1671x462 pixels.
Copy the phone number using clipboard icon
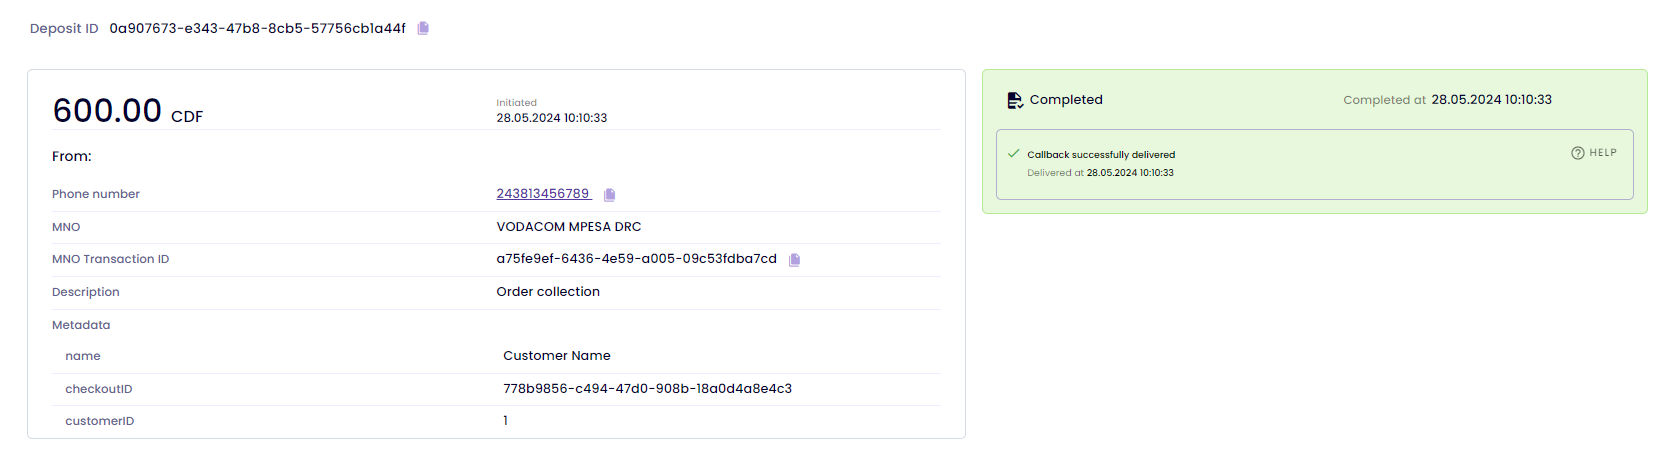pos(609,195)
